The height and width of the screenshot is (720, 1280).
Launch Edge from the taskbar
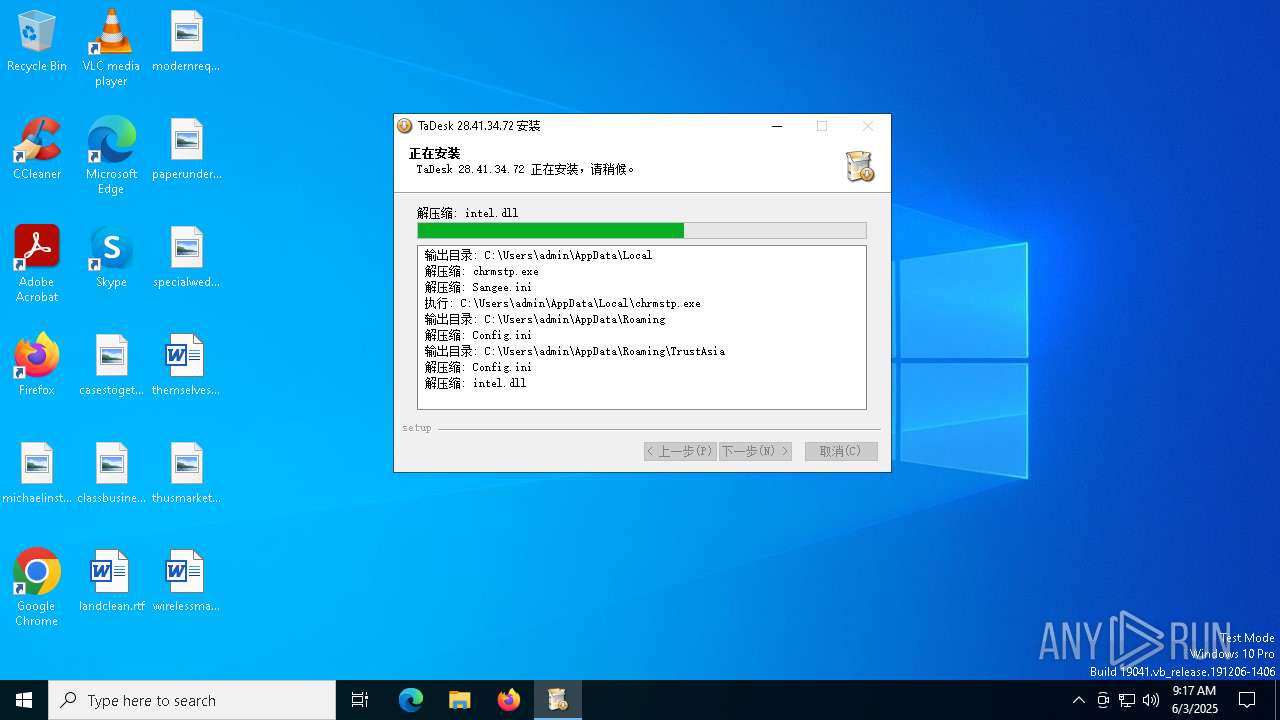pyautogui.click(x=411, y=700)
